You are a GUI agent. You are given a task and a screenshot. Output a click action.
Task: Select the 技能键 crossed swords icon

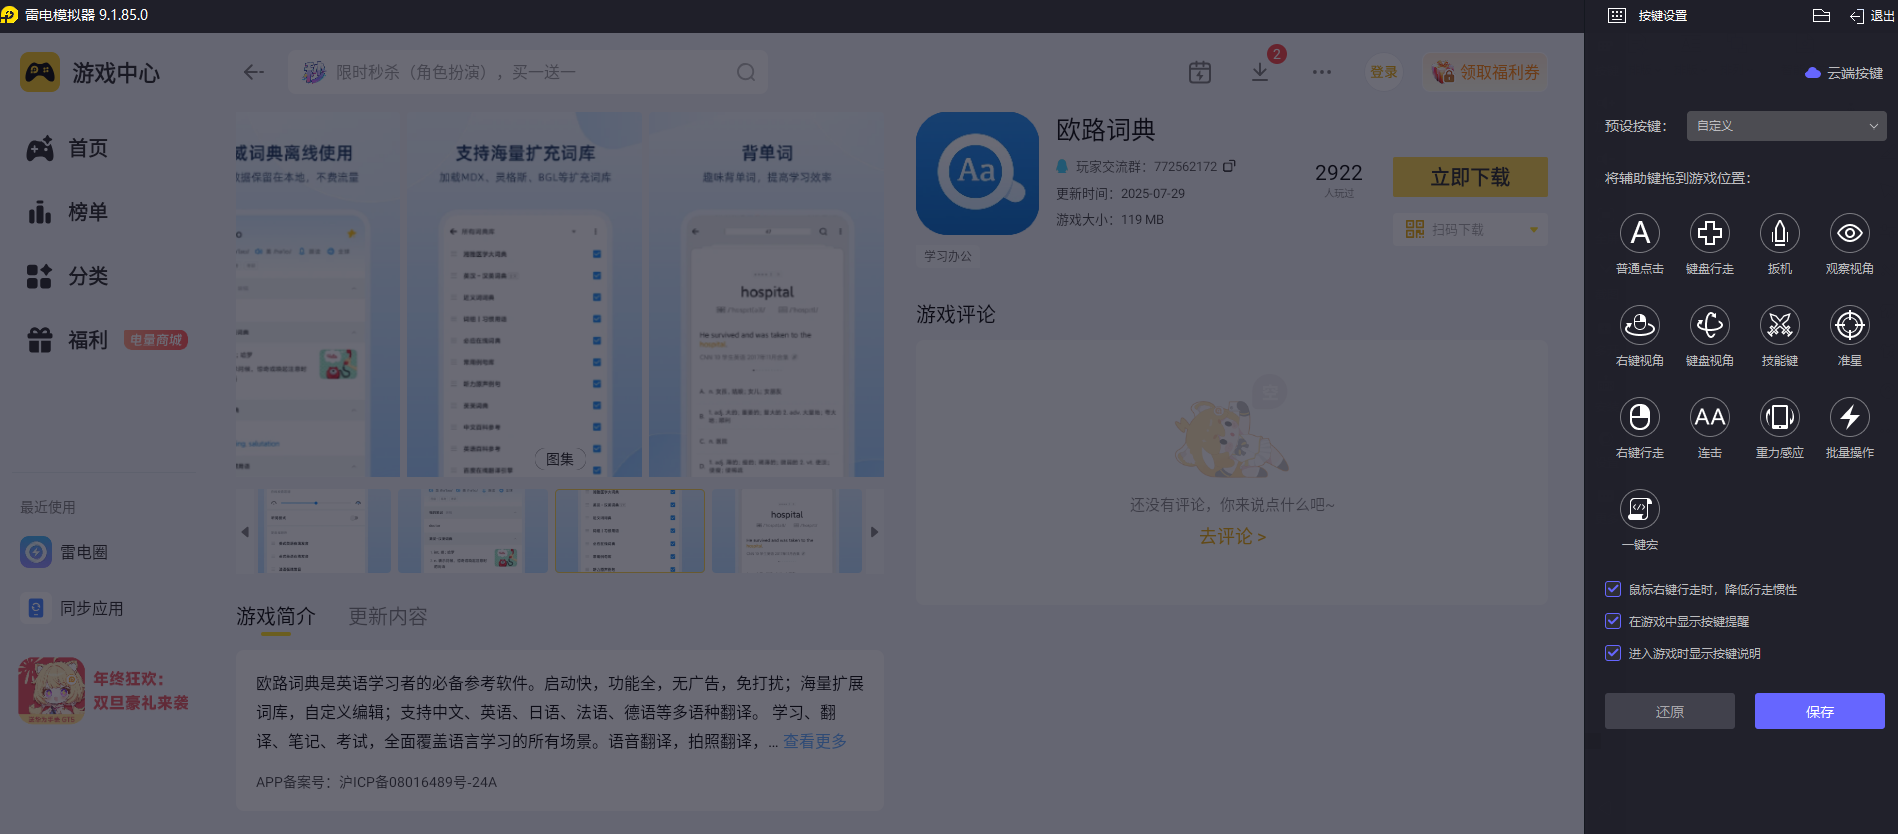(x=1780, y=325)
